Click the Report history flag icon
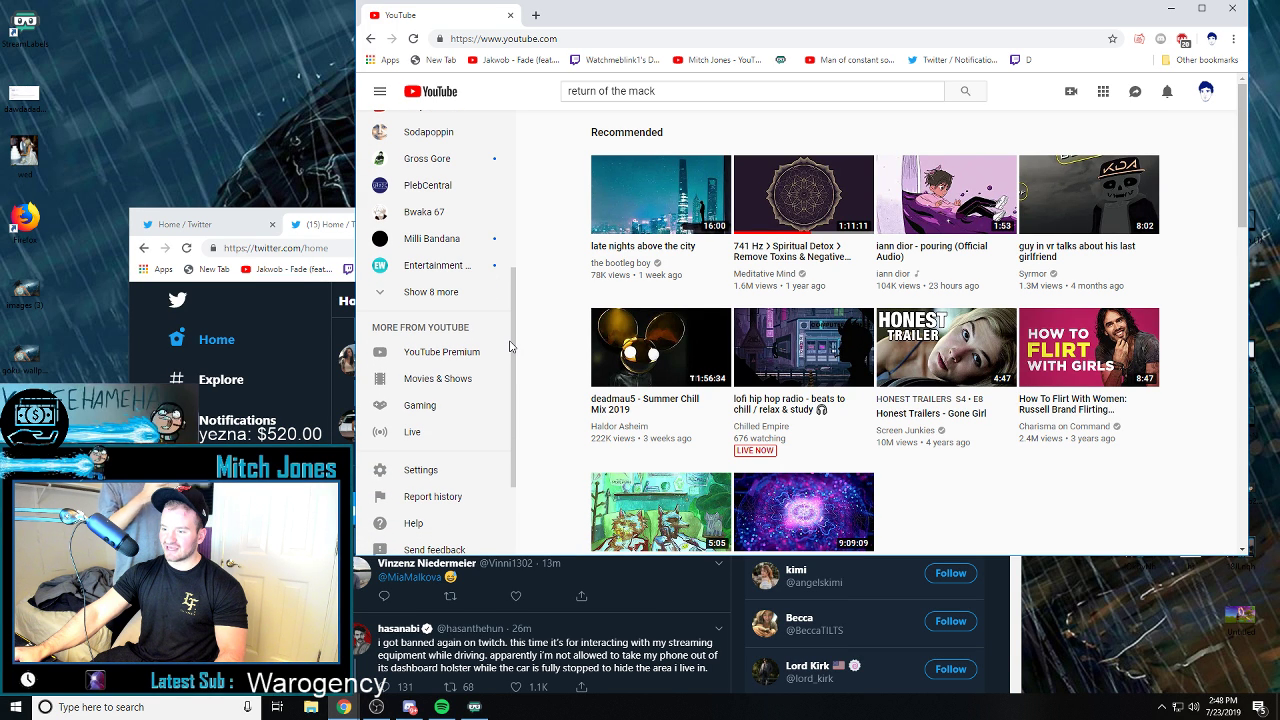Screen dimensions: 1280x720 [x=380, y=497]
